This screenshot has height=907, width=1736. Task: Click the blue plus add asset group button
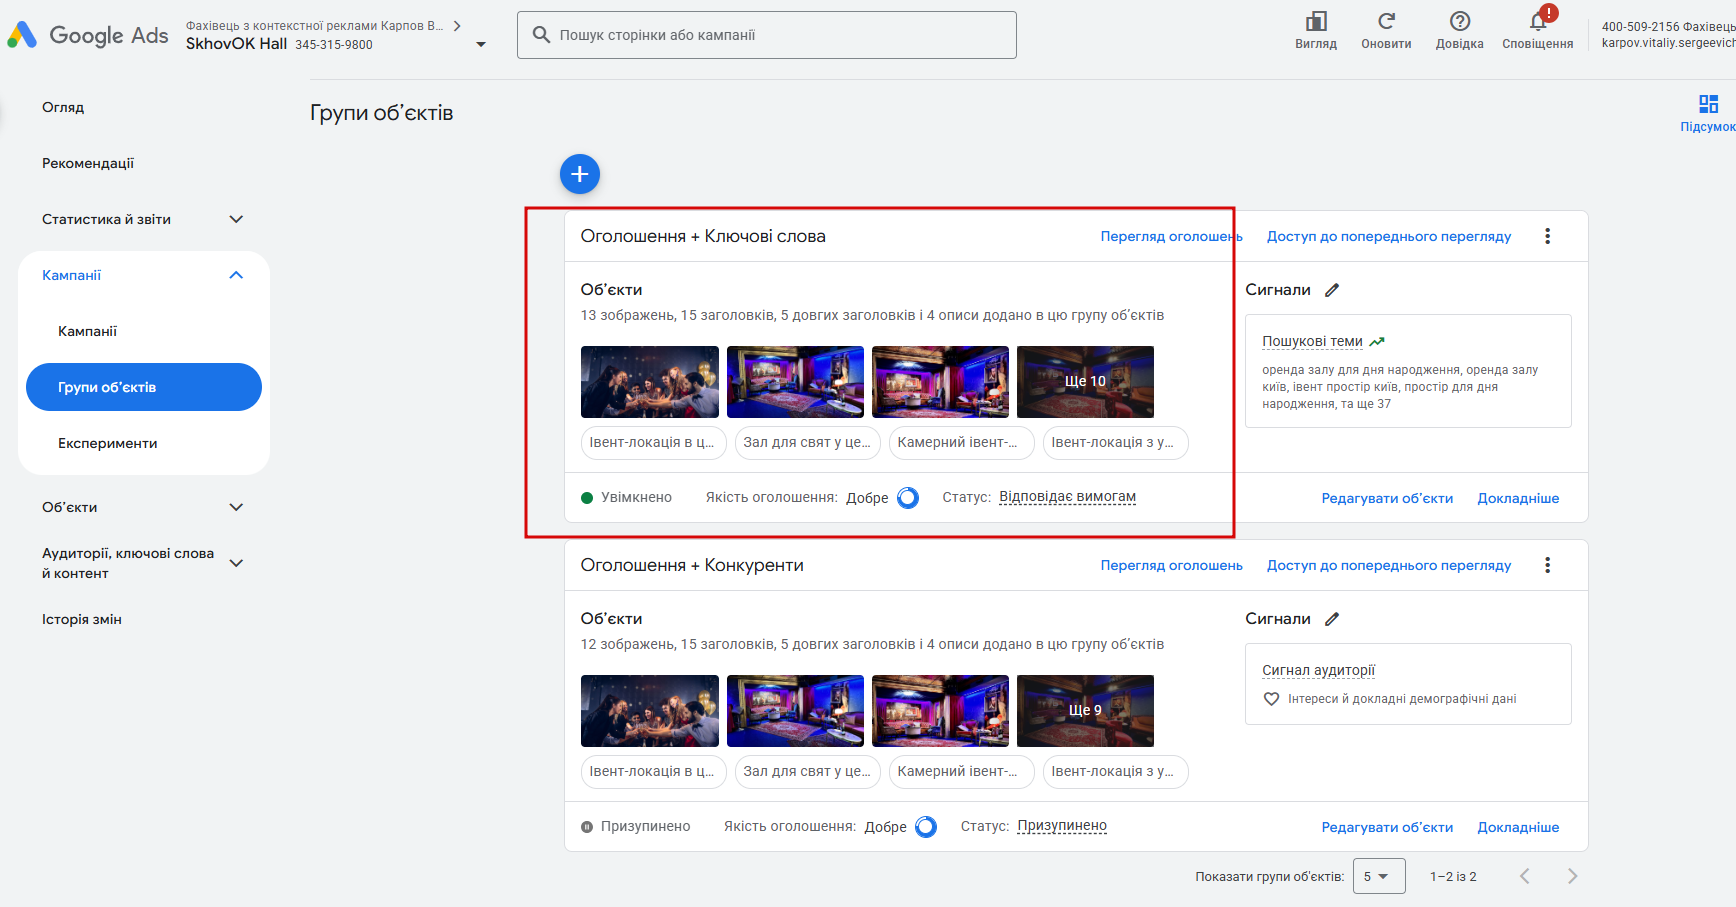tap(580, 174)
